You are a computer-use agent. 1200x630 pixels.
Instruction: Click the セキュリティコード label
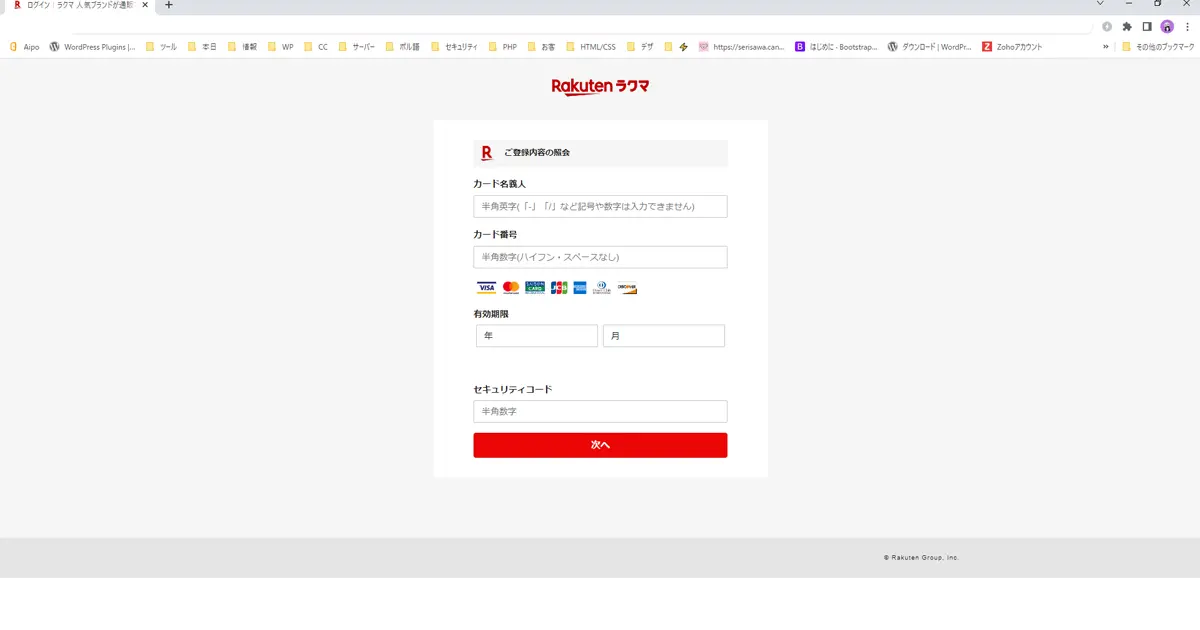click(x=512, y=389)
